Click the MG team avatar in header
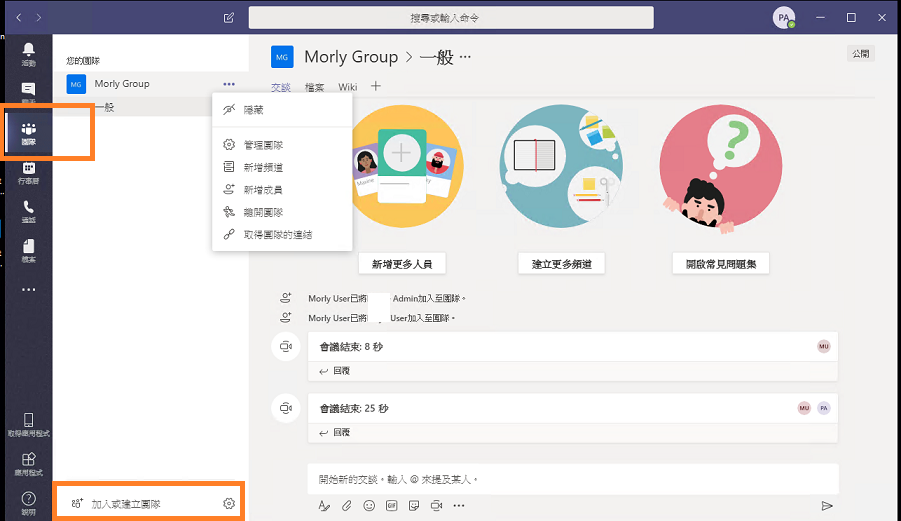This screenshot has height=521, width=901. point(282,57)
